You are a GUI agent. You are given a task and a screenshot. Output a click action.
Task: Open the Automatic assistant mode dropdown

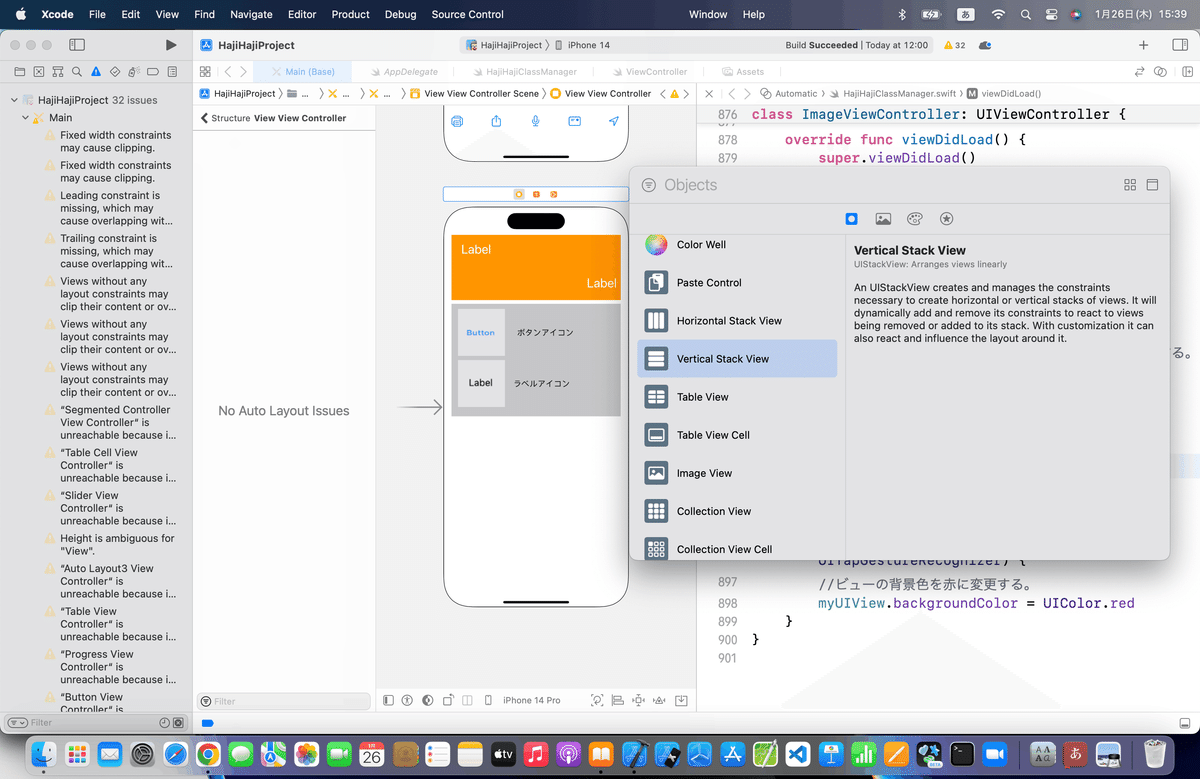789,93
